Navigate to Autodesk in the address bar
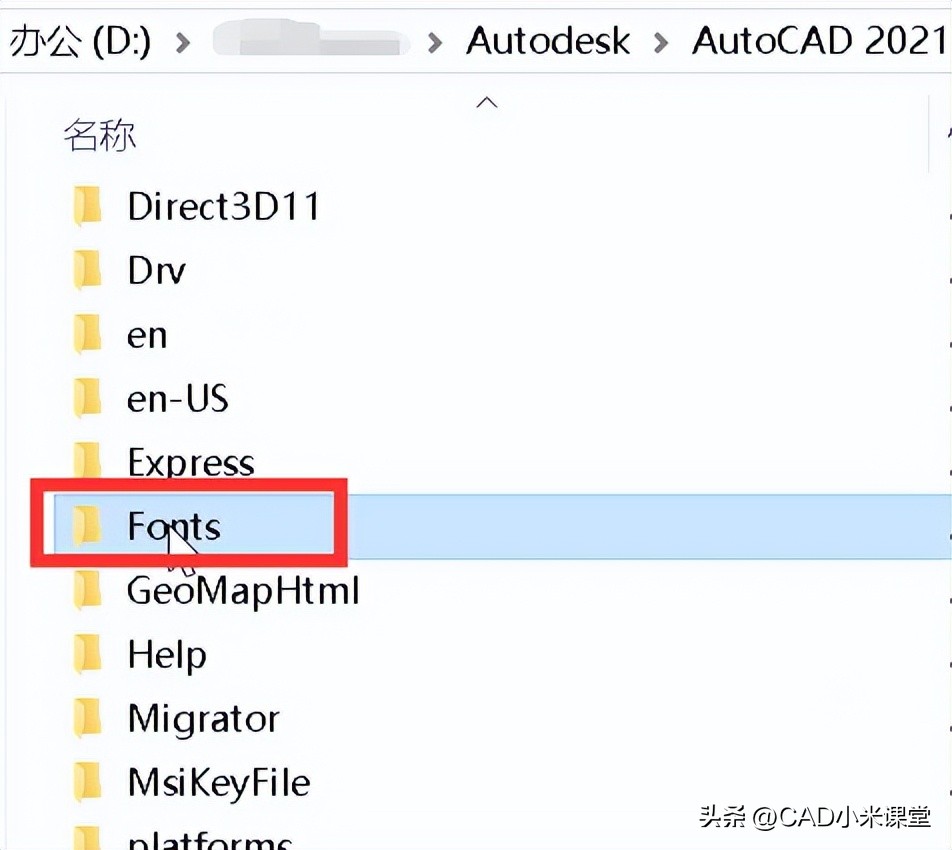This screenshot has height=850, width=952. pos(548,42)
